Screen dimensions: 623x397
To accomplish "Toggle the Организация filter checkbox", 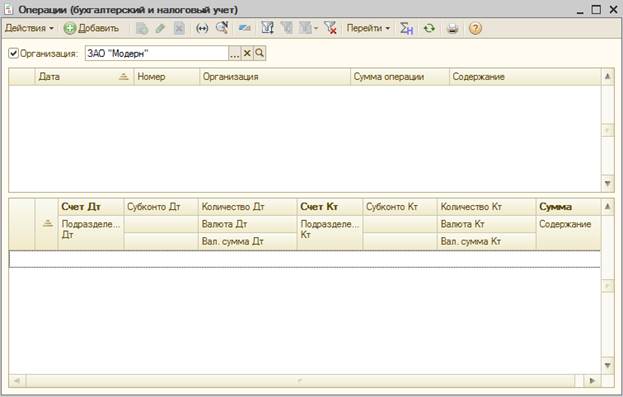I will [x=14, y=53].
